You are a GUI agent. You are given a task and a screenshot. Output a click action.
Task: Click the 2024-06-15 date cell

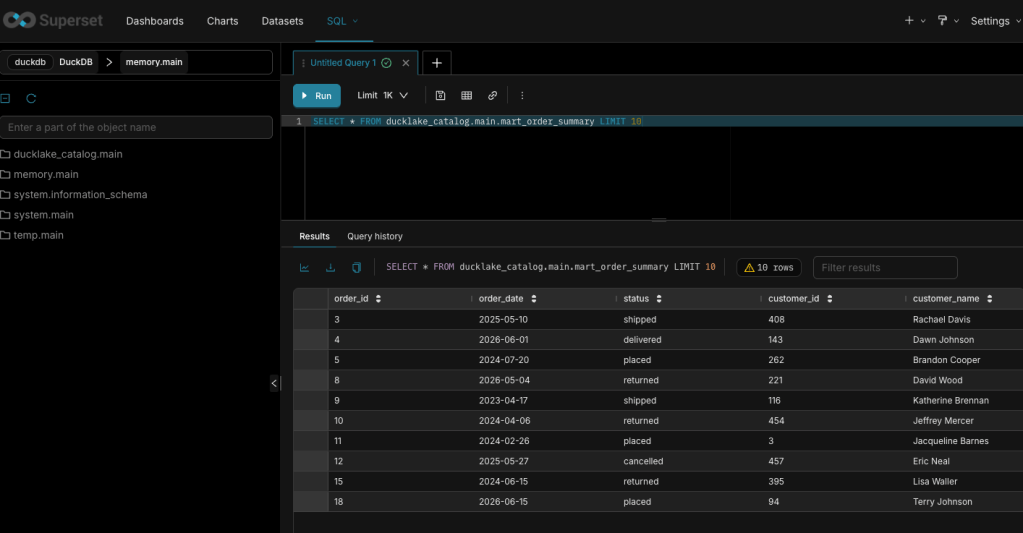pyautogui.click(x=503, y=481)
